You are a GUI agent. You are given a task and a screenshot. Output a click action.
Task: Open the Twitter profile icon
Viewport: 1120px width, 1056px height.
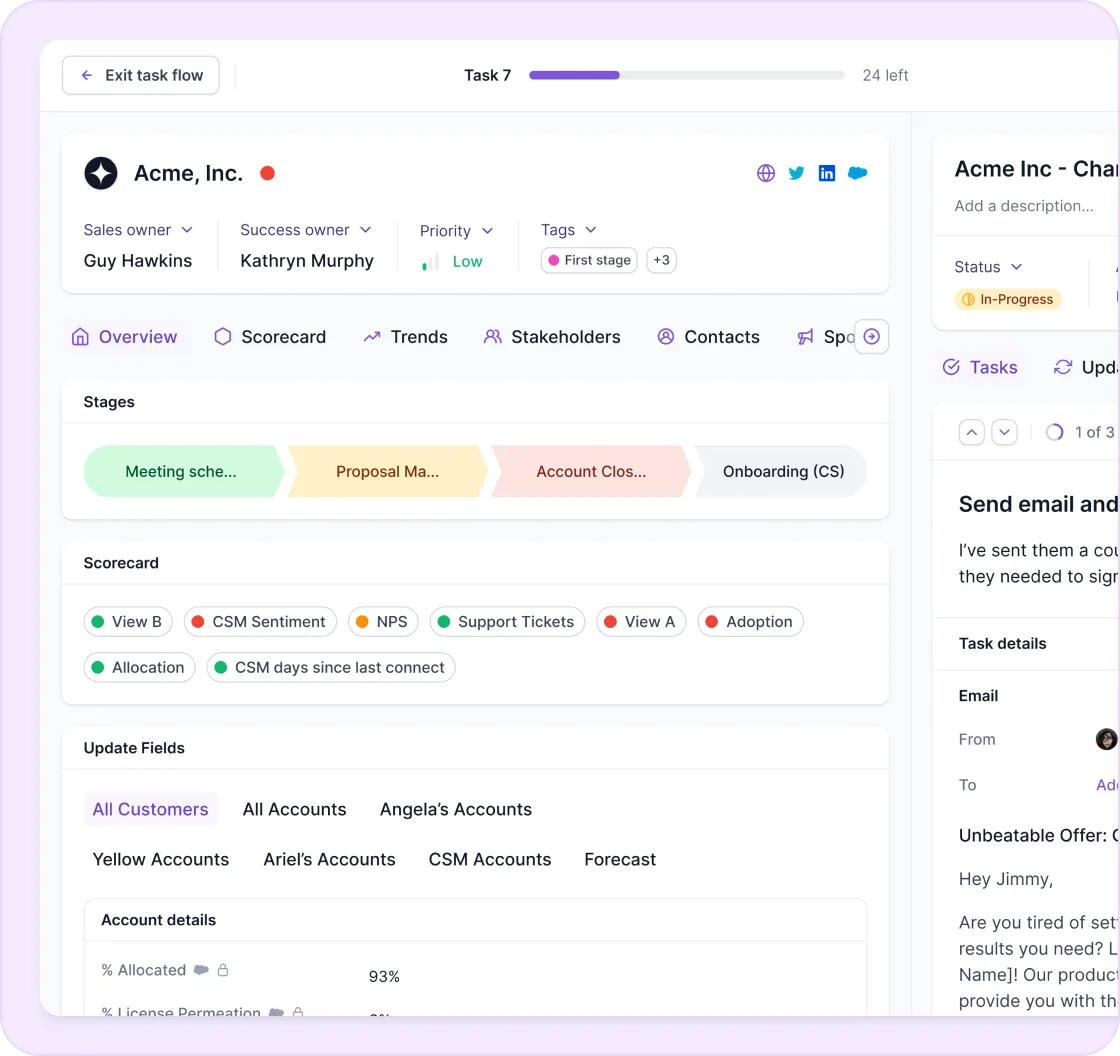[x=796, y=173]
